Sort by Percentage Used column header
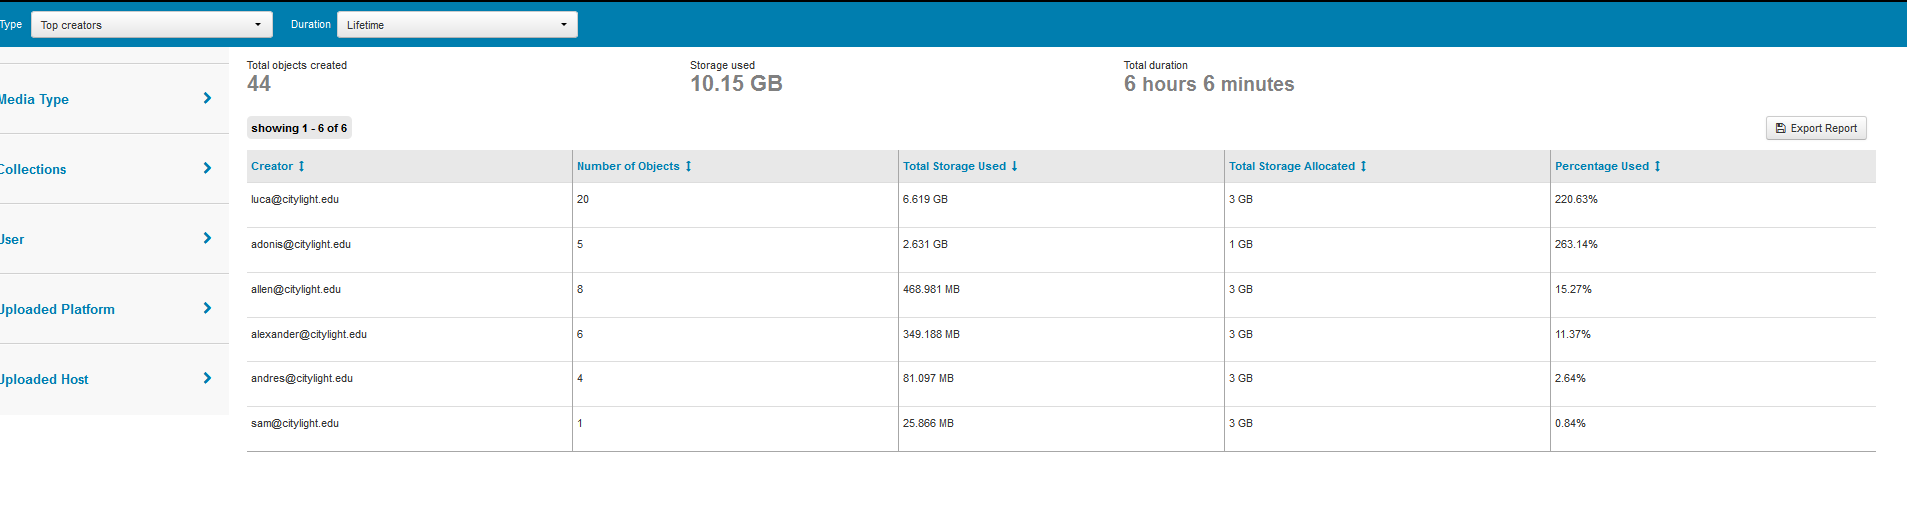The image size is (1907, 518). pyautogui.click(x=1602, y=166)
